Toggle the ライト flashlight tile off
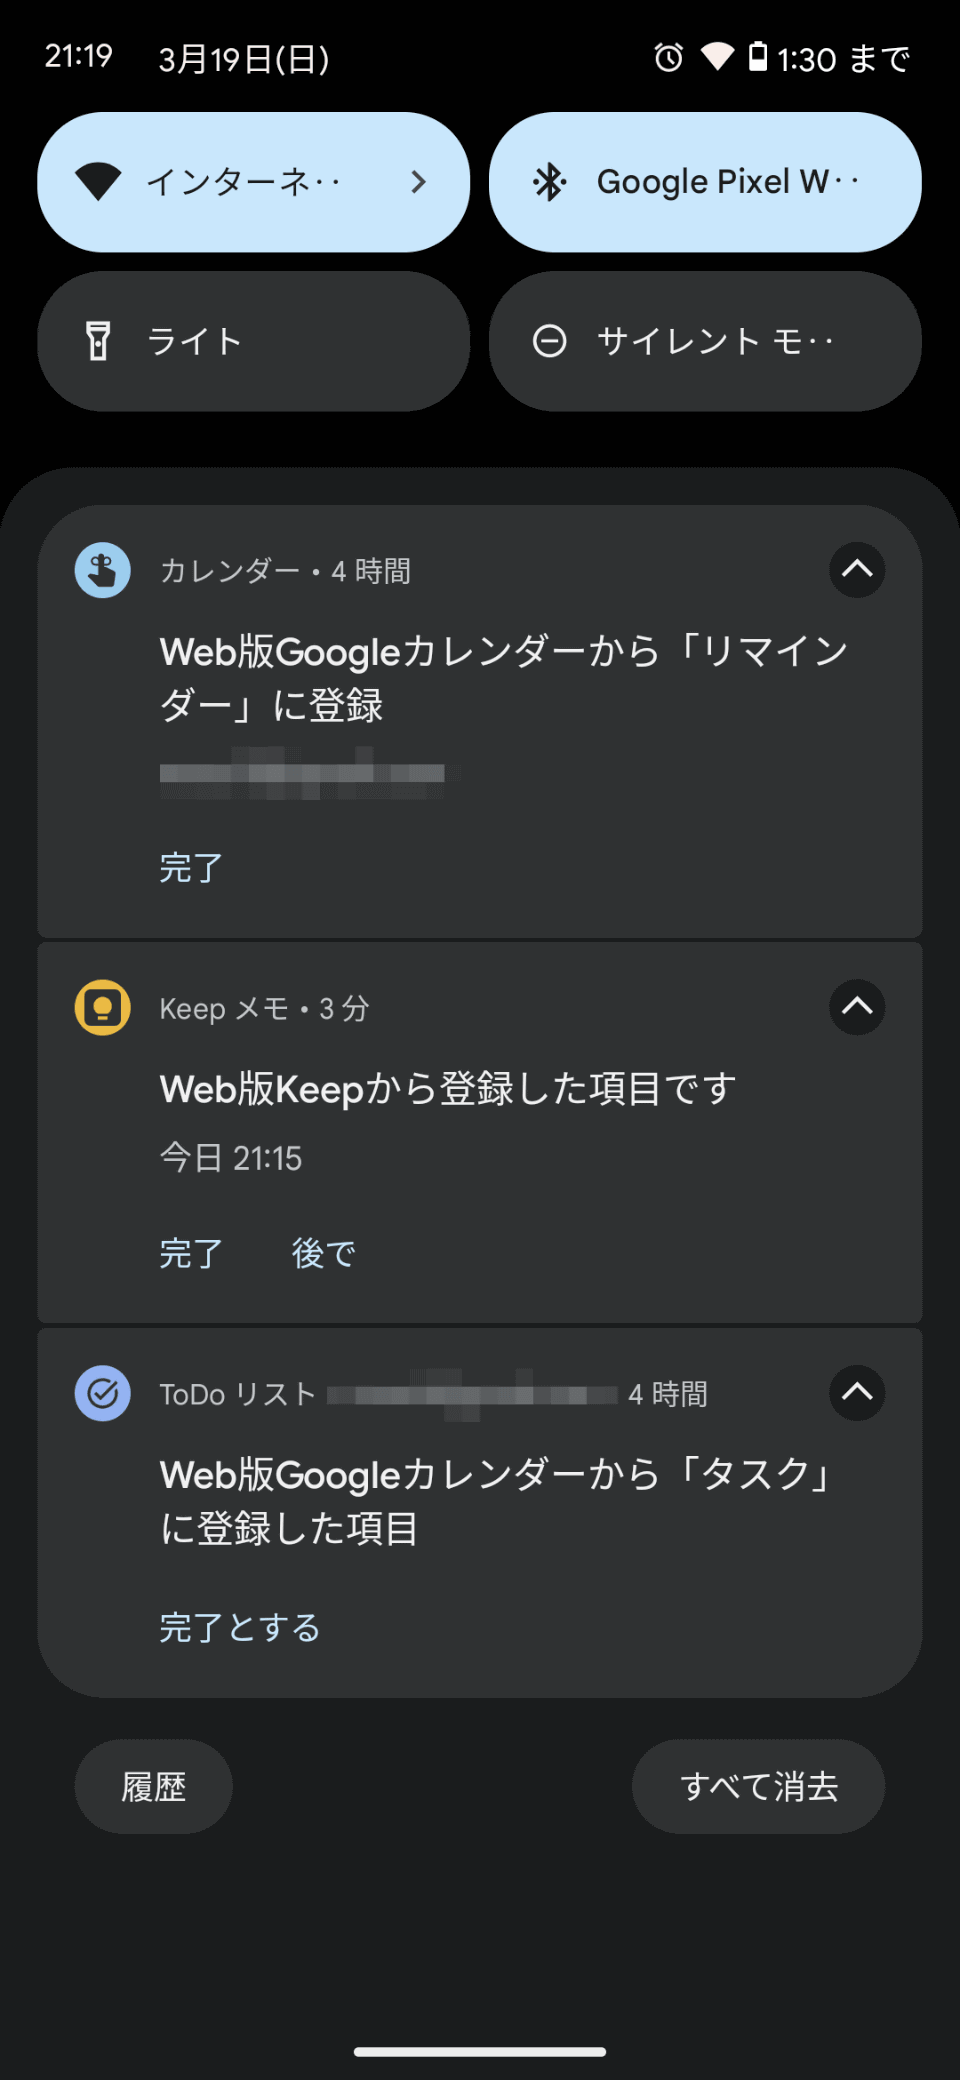The height and width of the screenshot is (2080, 960). [x=254, y=341]
